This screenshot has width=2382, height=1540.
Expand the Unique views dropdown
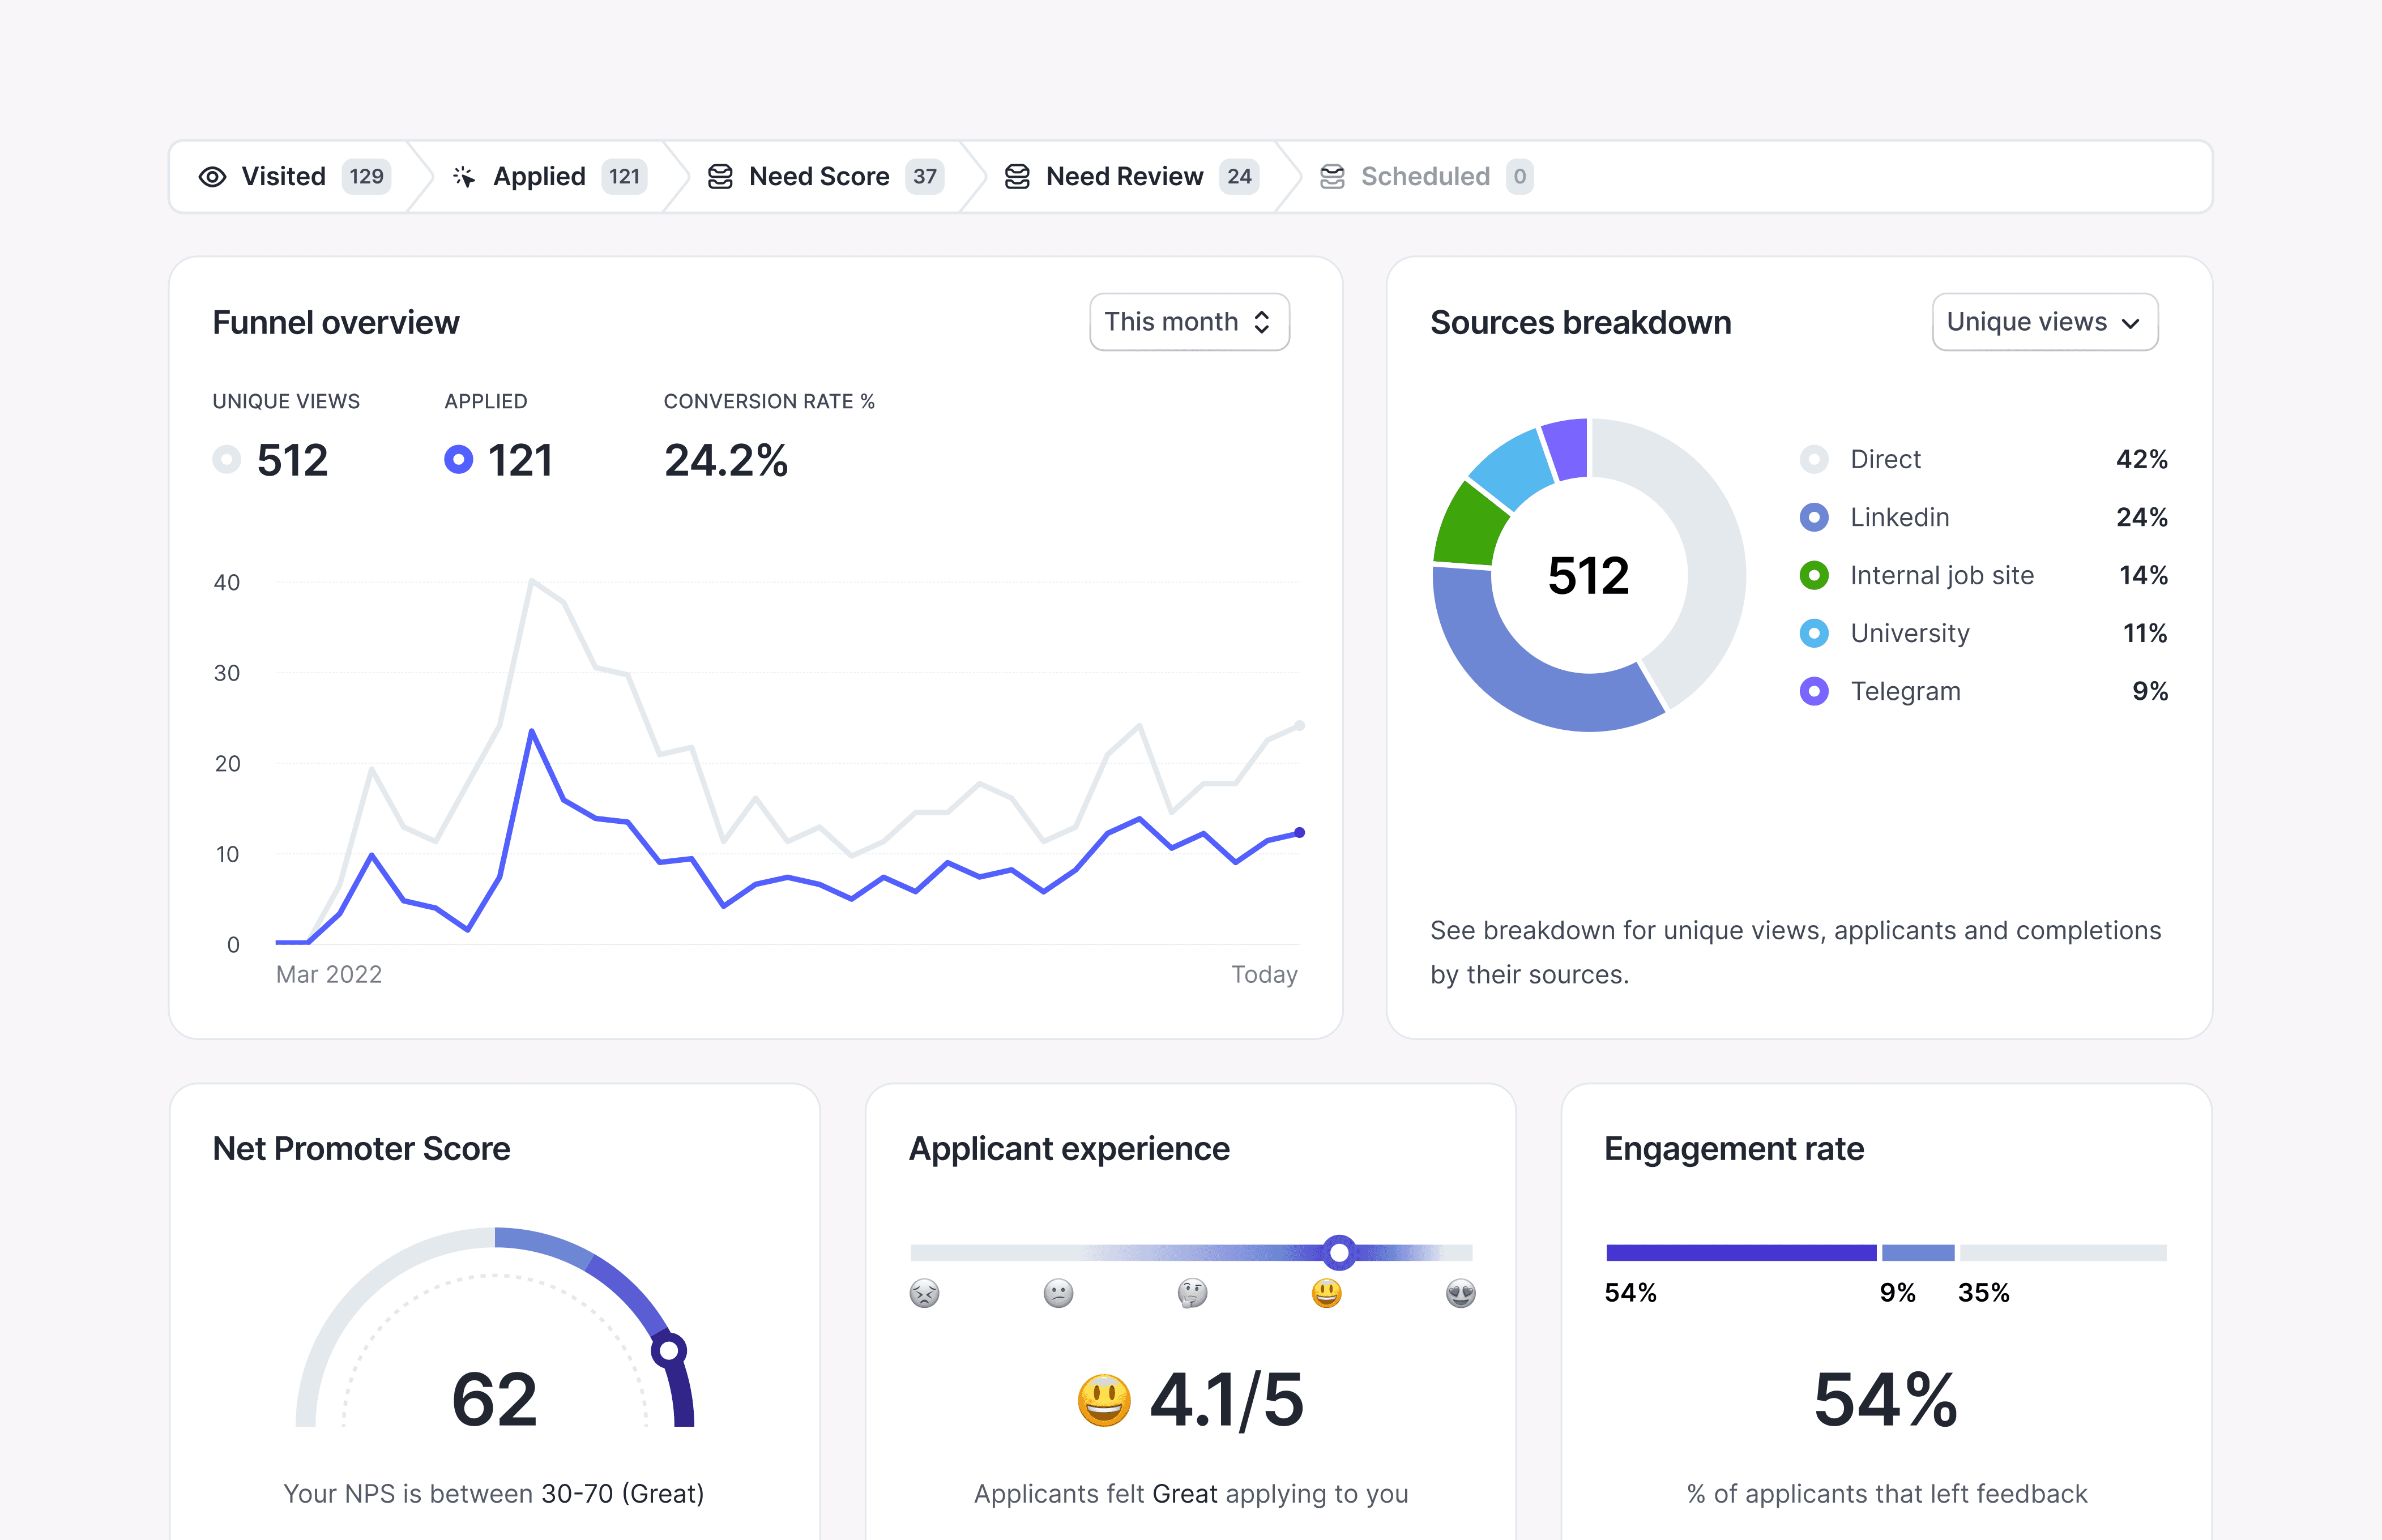2044,322
